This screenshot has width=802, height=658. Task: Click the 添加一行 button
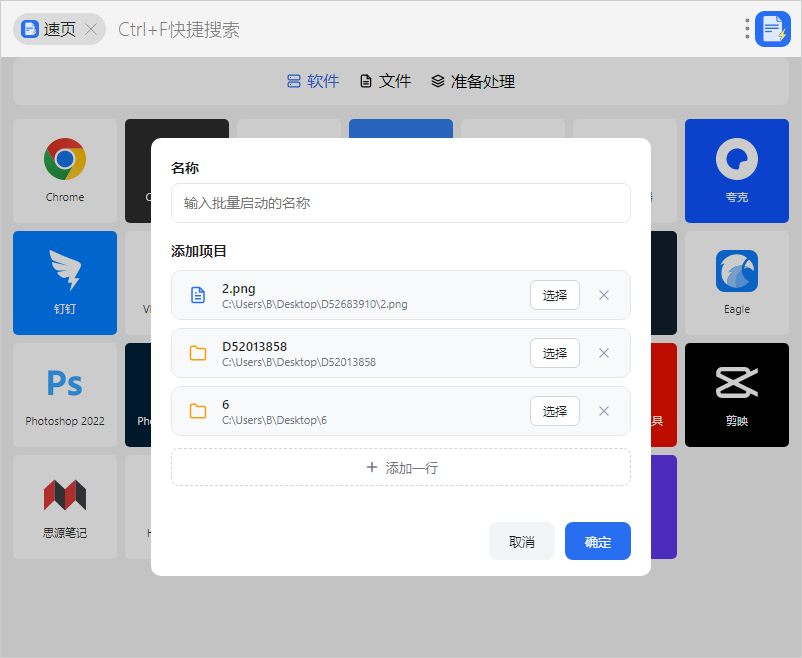(400, 467)
